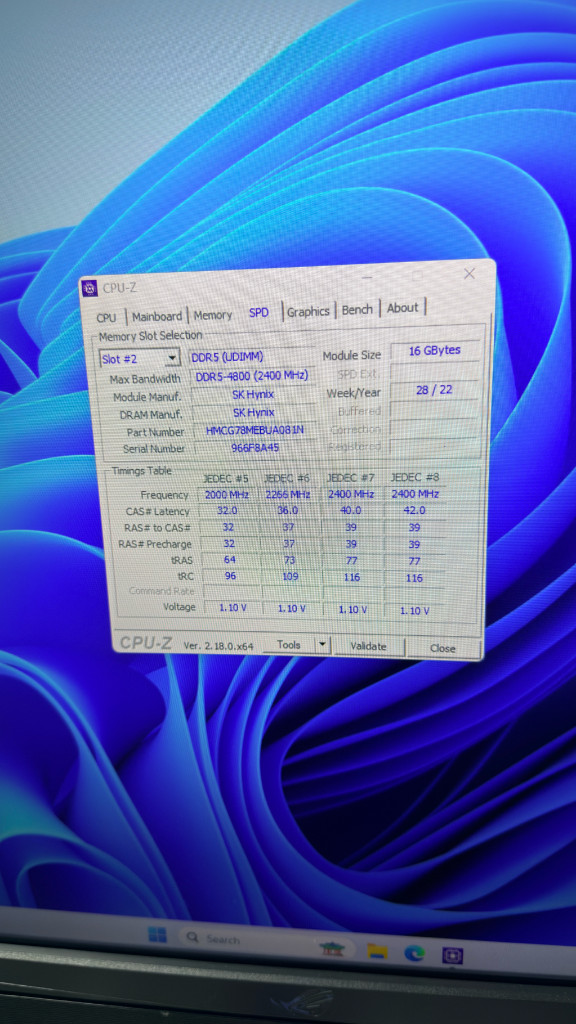Open the Graphics tab
This screenshot has width=576, height=1024.
pyautogui.click(x=308, y=312)
